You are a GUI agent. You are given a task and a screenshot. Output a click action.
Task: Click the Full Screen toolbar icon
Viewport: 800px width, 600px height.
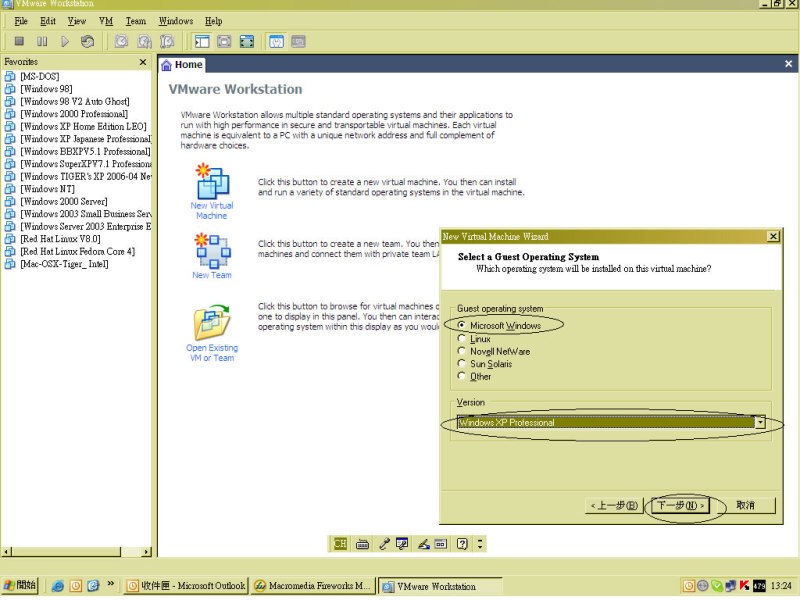[x=247, y=41]
